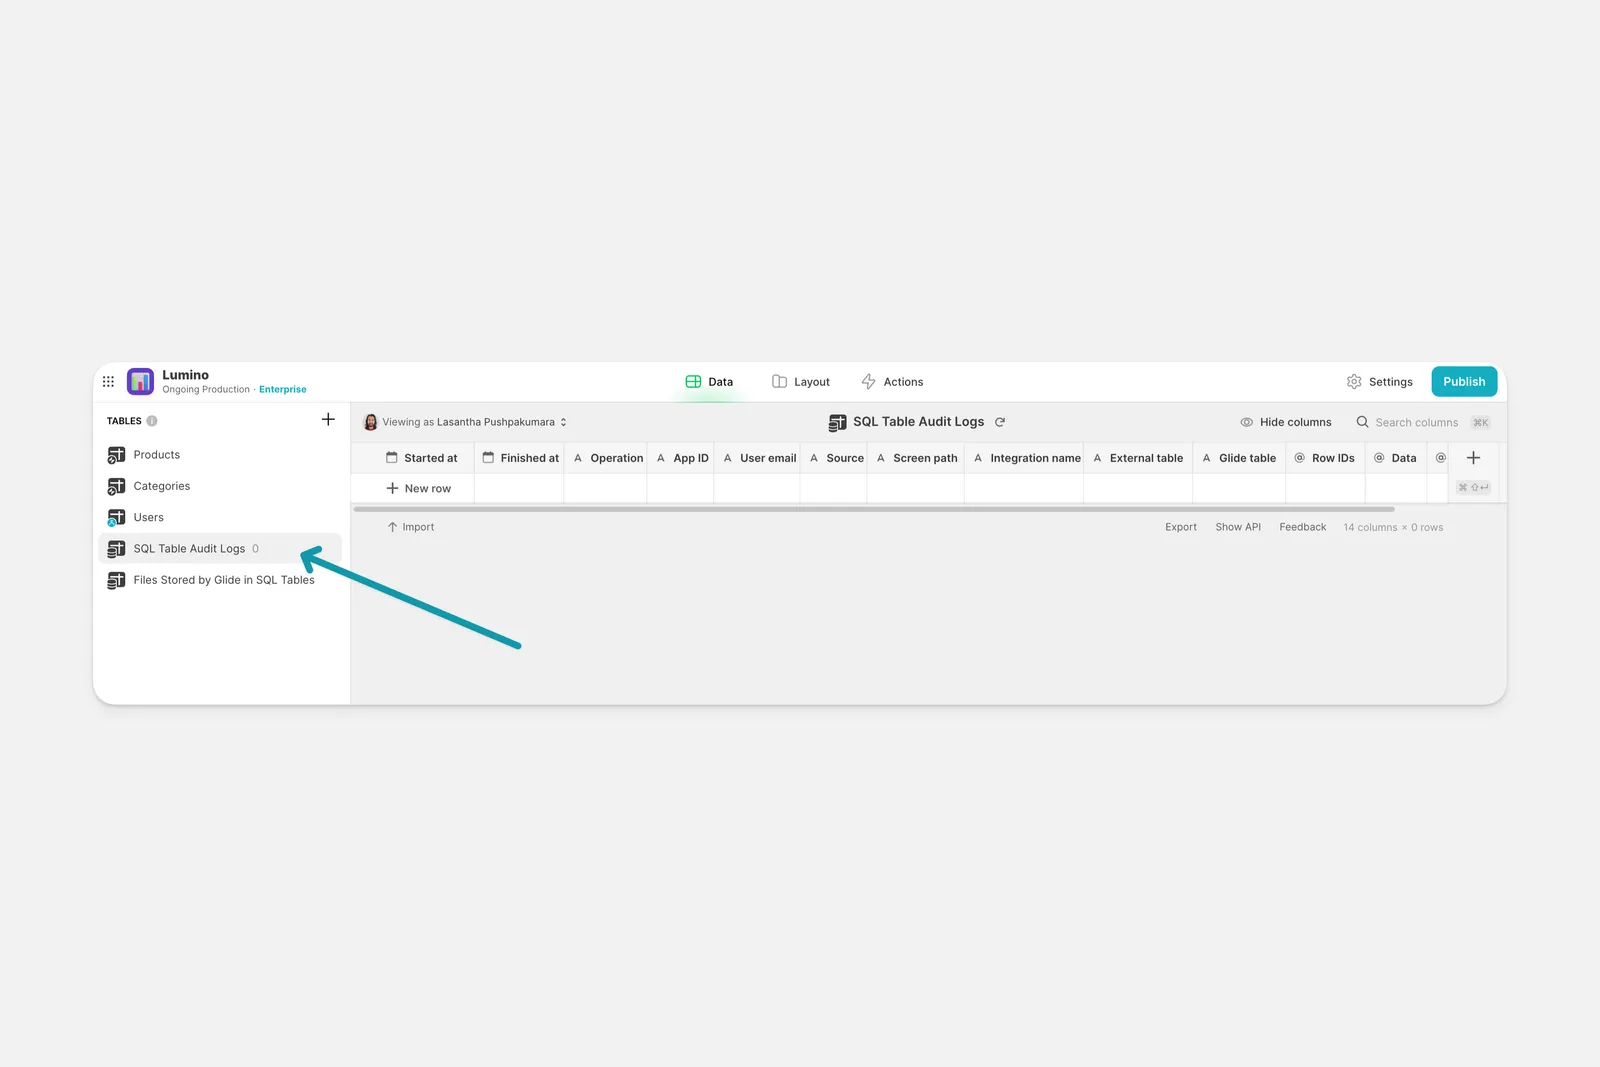Click the Started at column header
The height and width of the screenshot is (1067, 1600).
(422, 458)
